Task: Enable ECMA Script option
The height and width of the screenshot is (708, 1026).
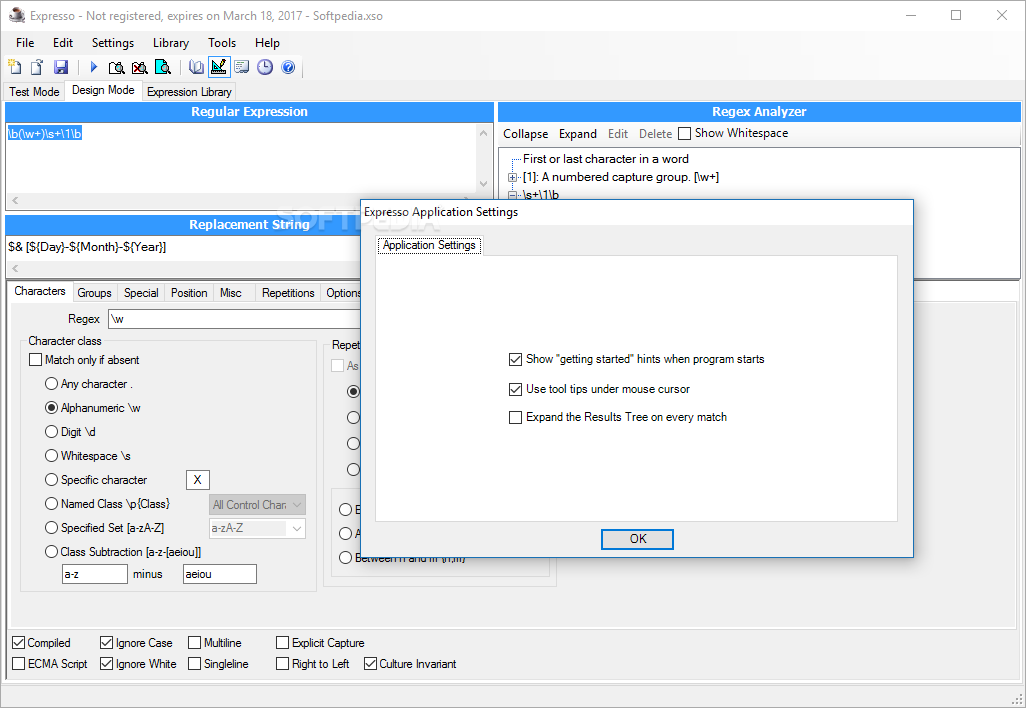Action: [x=18, y=664]
